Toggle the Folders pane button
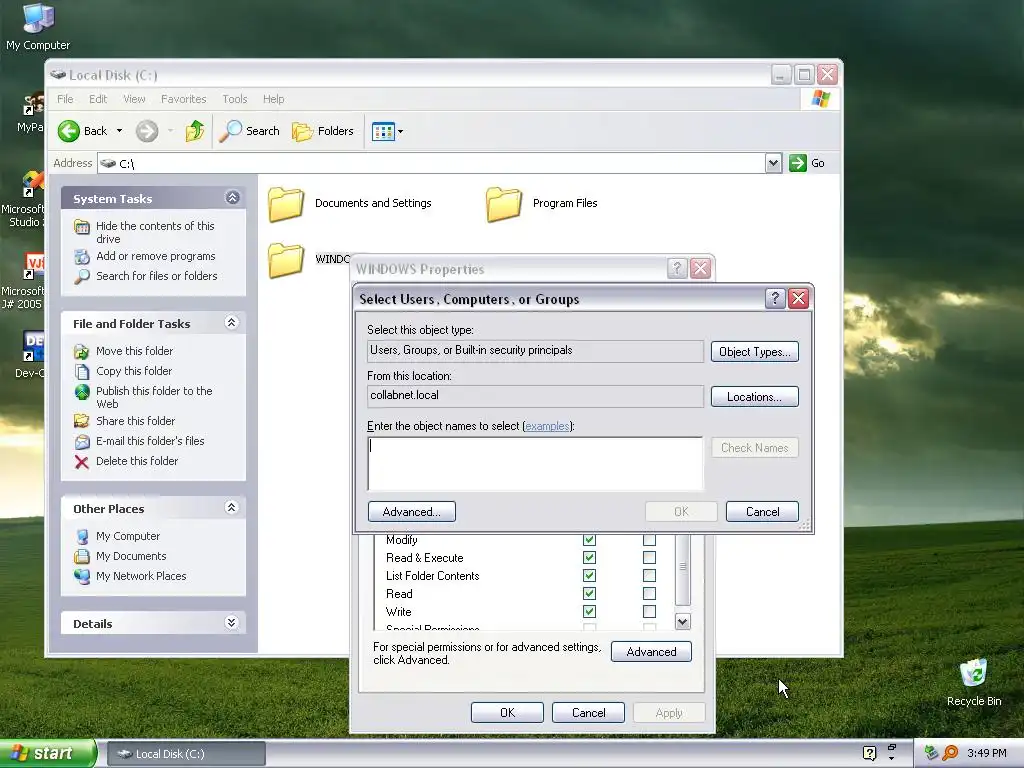 (x=323, y=131)
